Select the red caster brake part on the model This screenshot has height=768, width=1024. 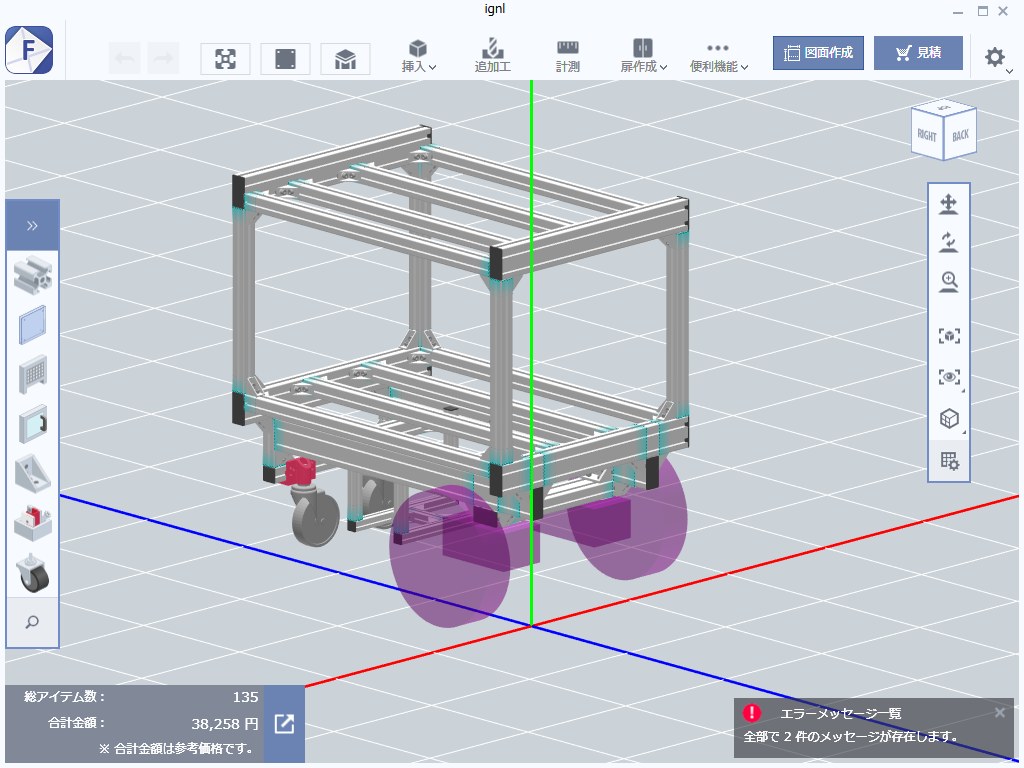coord(300,470)
